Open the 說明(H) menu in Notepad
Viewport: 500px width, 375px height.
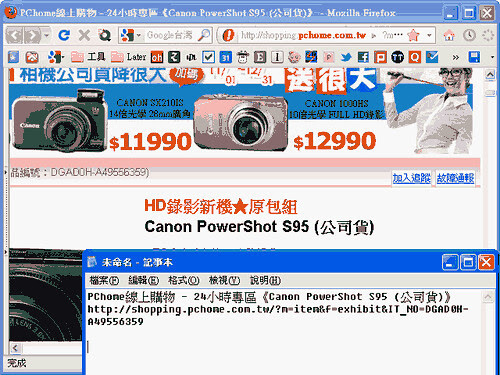click(x=265, y=280)
